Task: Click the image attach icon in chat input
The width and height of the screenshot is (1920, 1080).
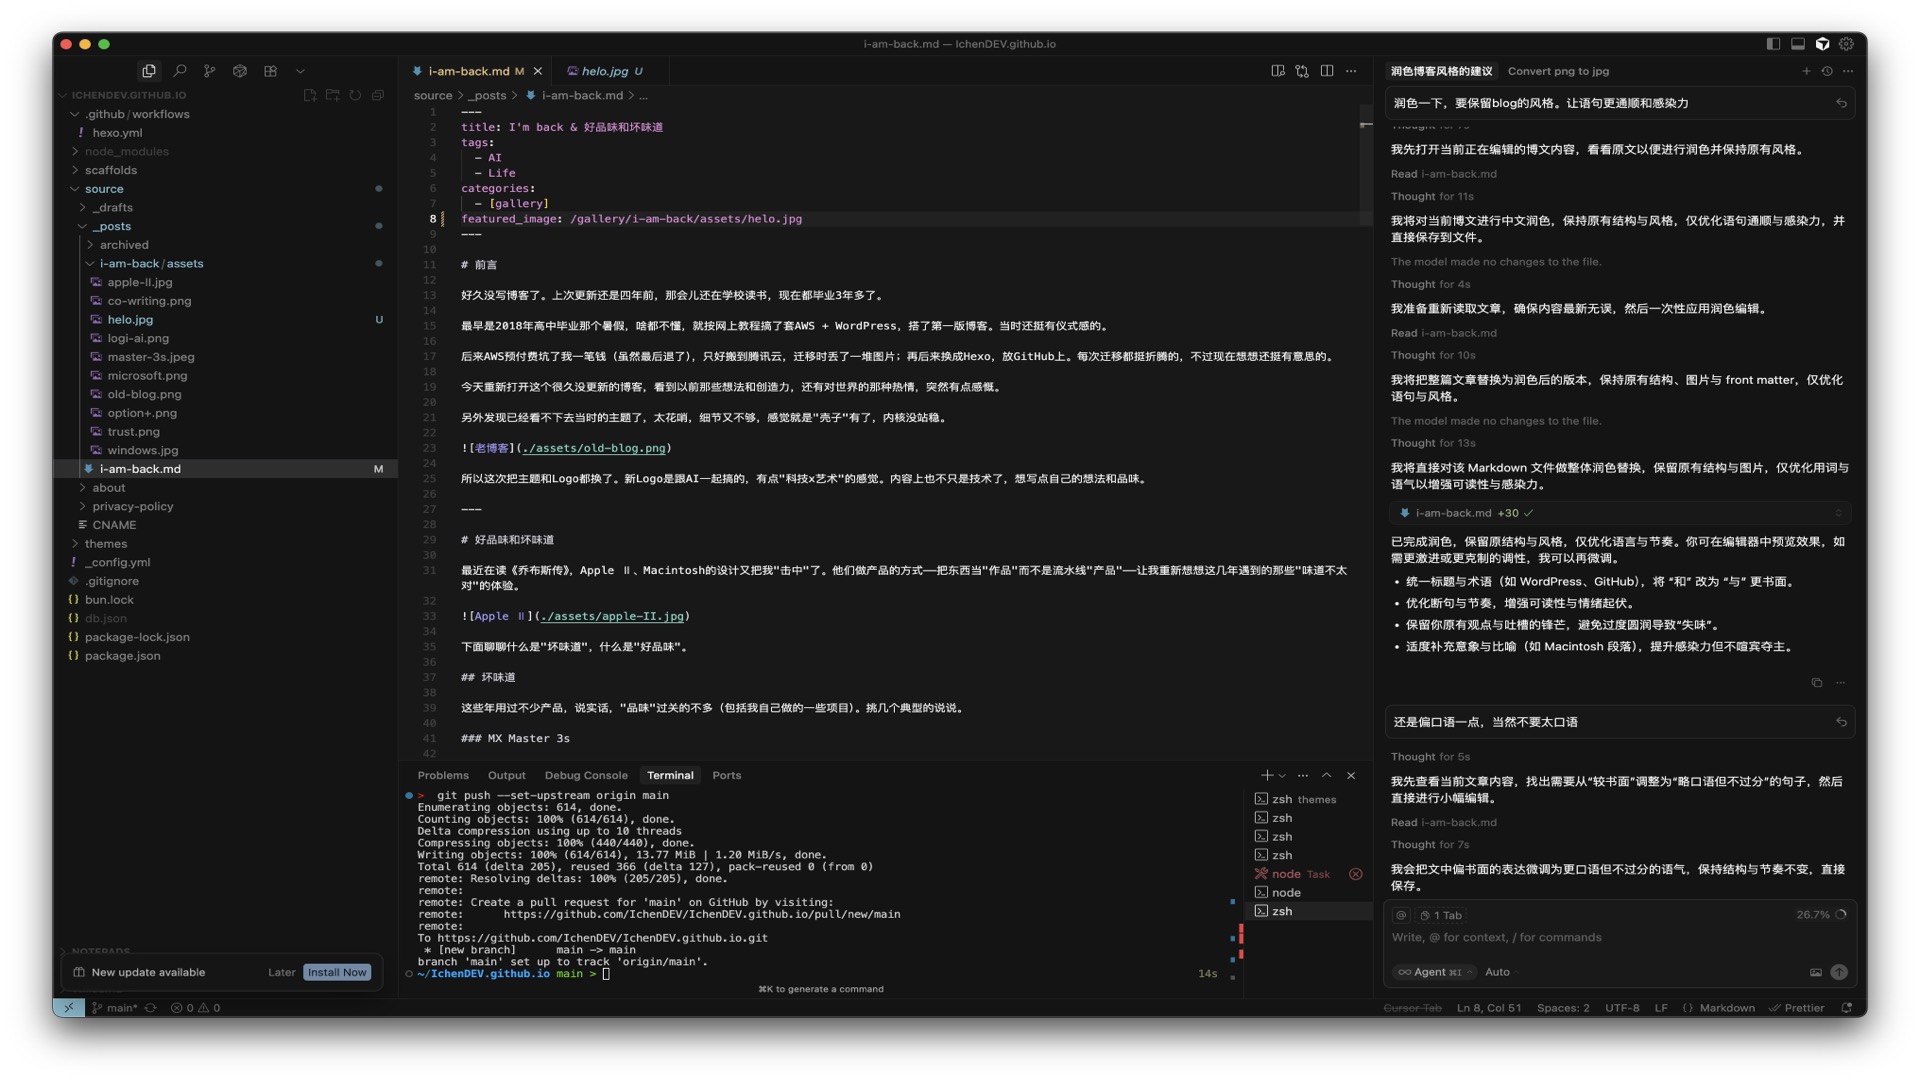Action: [1816, 972]
